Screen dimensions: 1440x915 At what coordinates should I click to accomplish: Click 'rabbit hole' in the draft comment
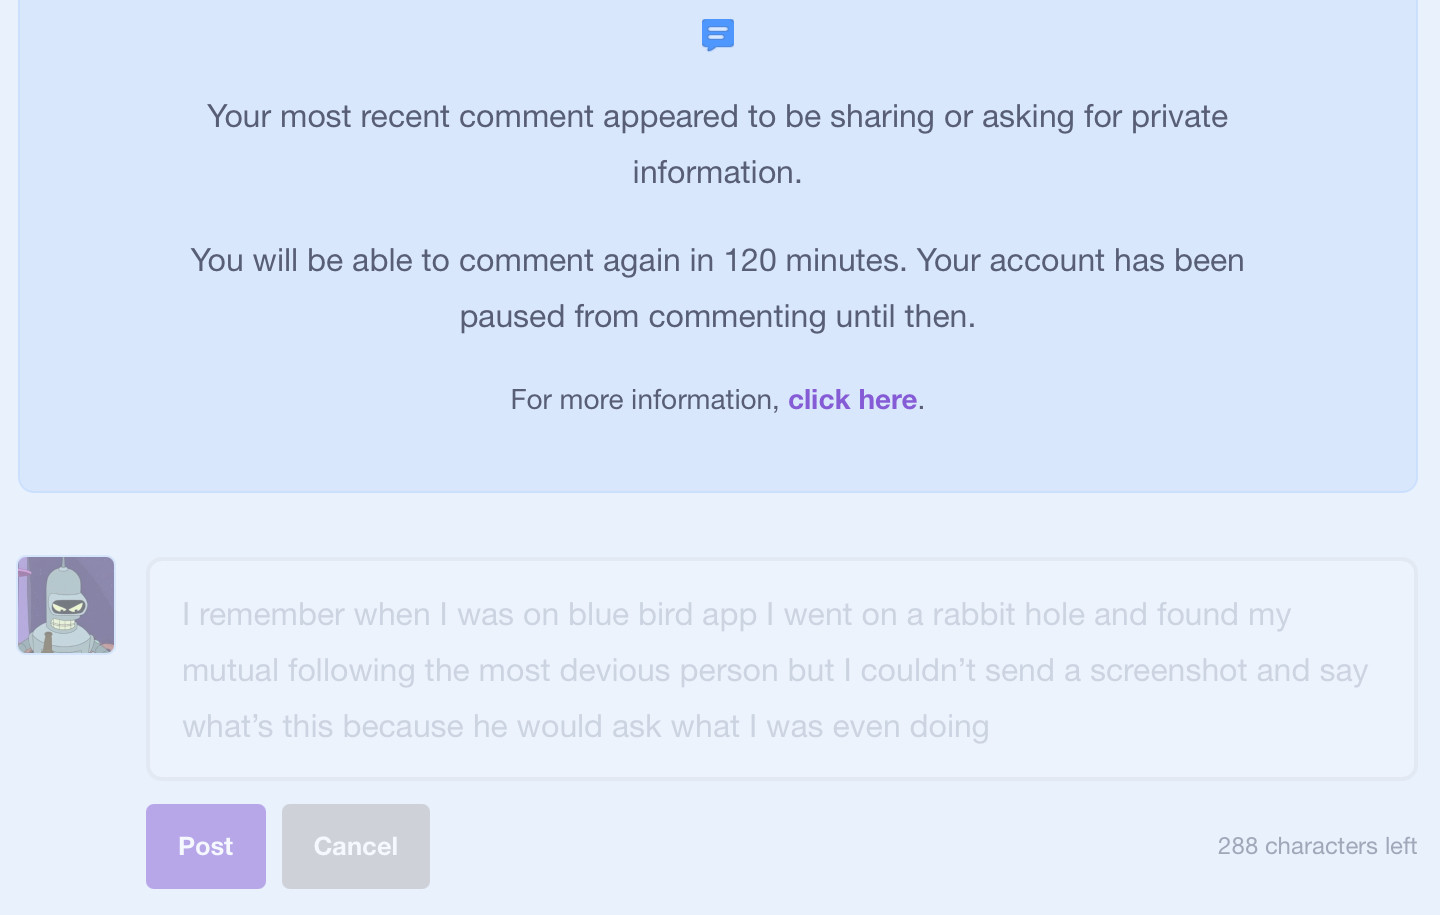pos(1008,615)
